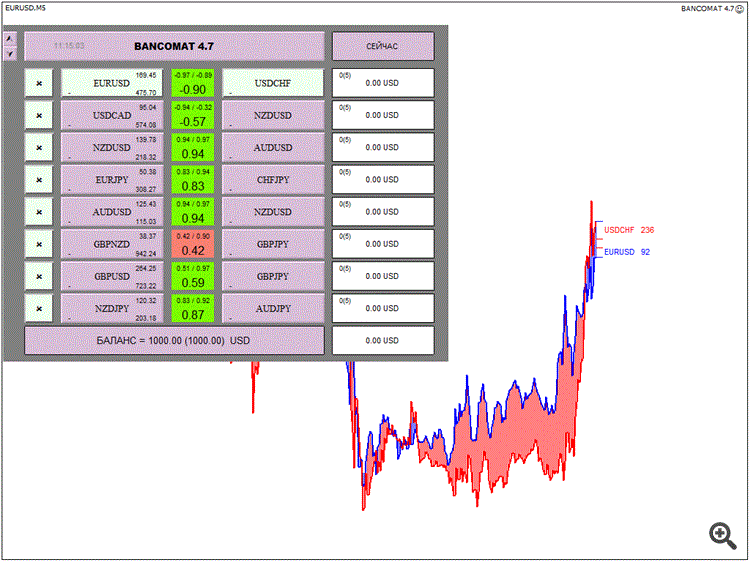This screenshot has height=562, width=750.
Task: Select the GBPNZD pair button
Action: [112, 244]
